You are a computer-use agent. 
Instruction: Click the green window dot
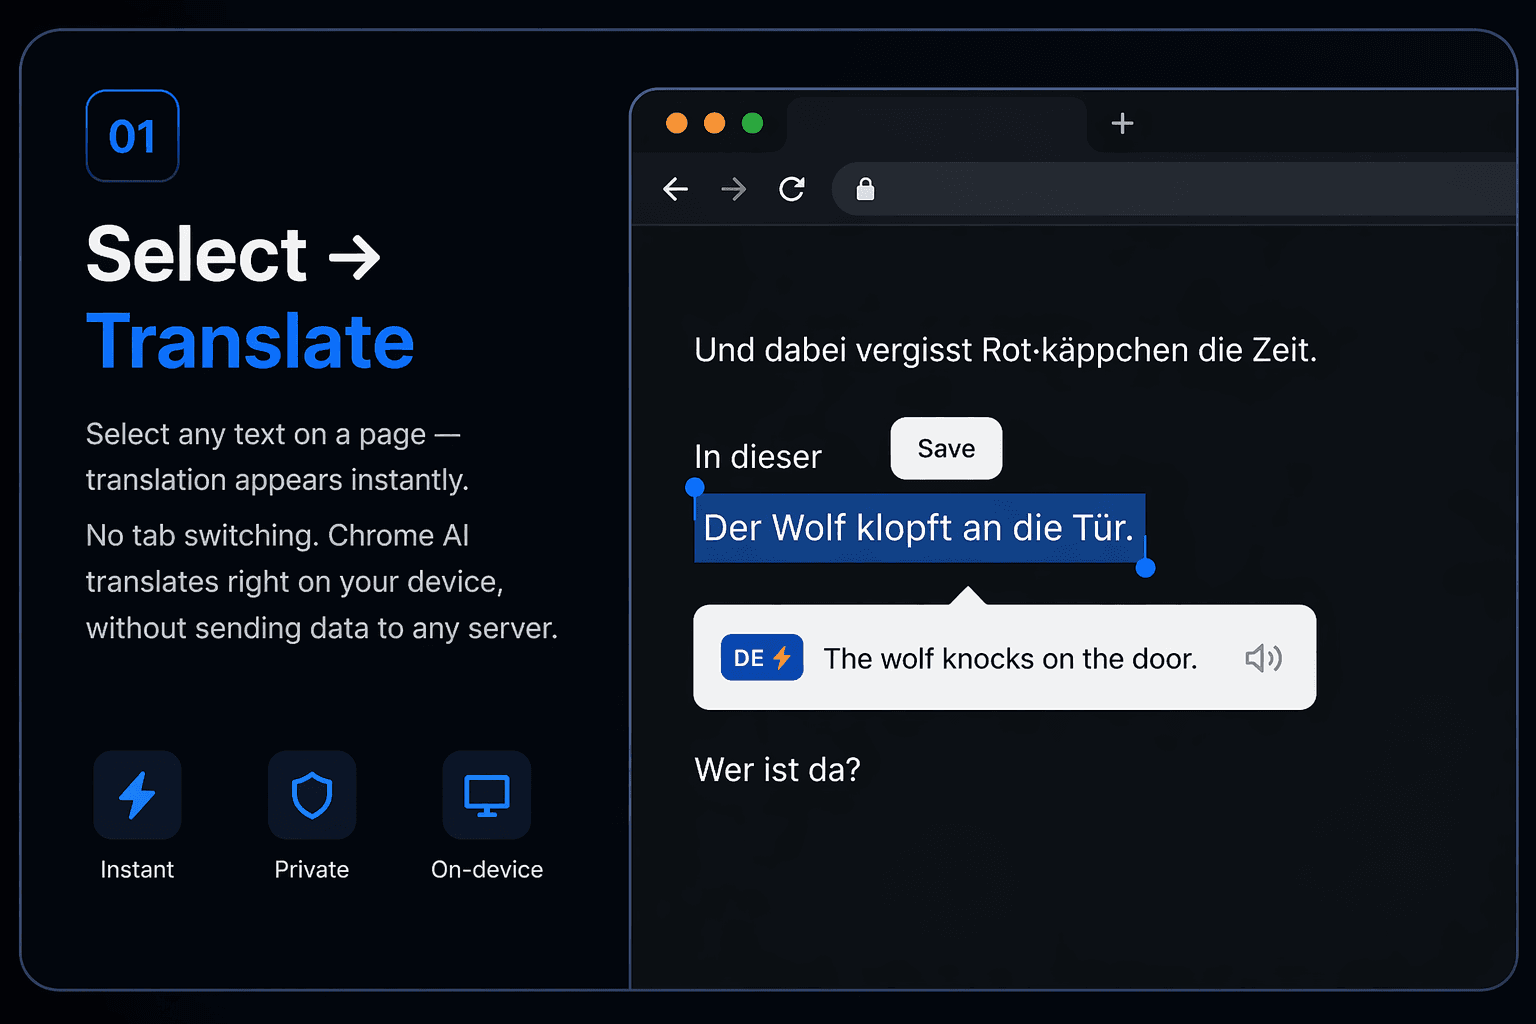(x=753, y=123)
